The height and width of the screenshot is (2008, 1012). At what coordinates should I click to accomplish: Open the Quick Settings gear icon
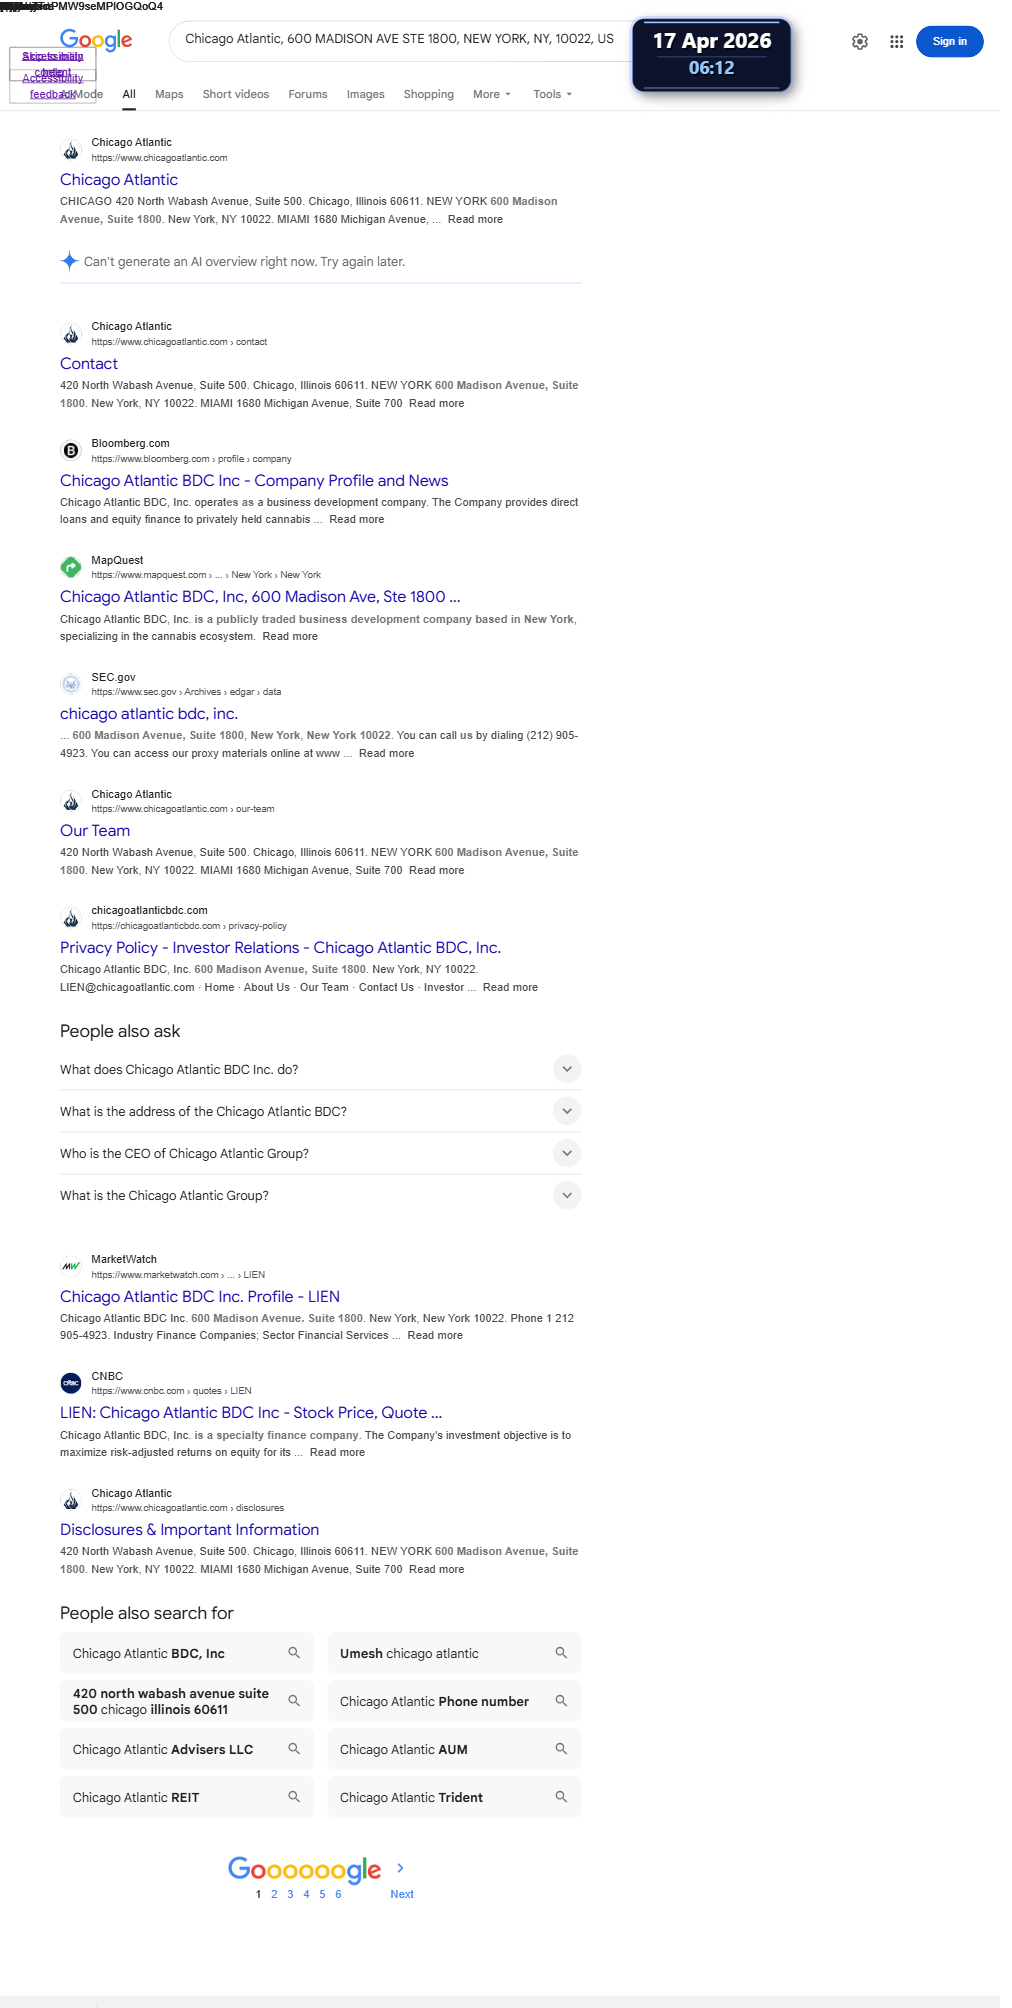[860, 42]
